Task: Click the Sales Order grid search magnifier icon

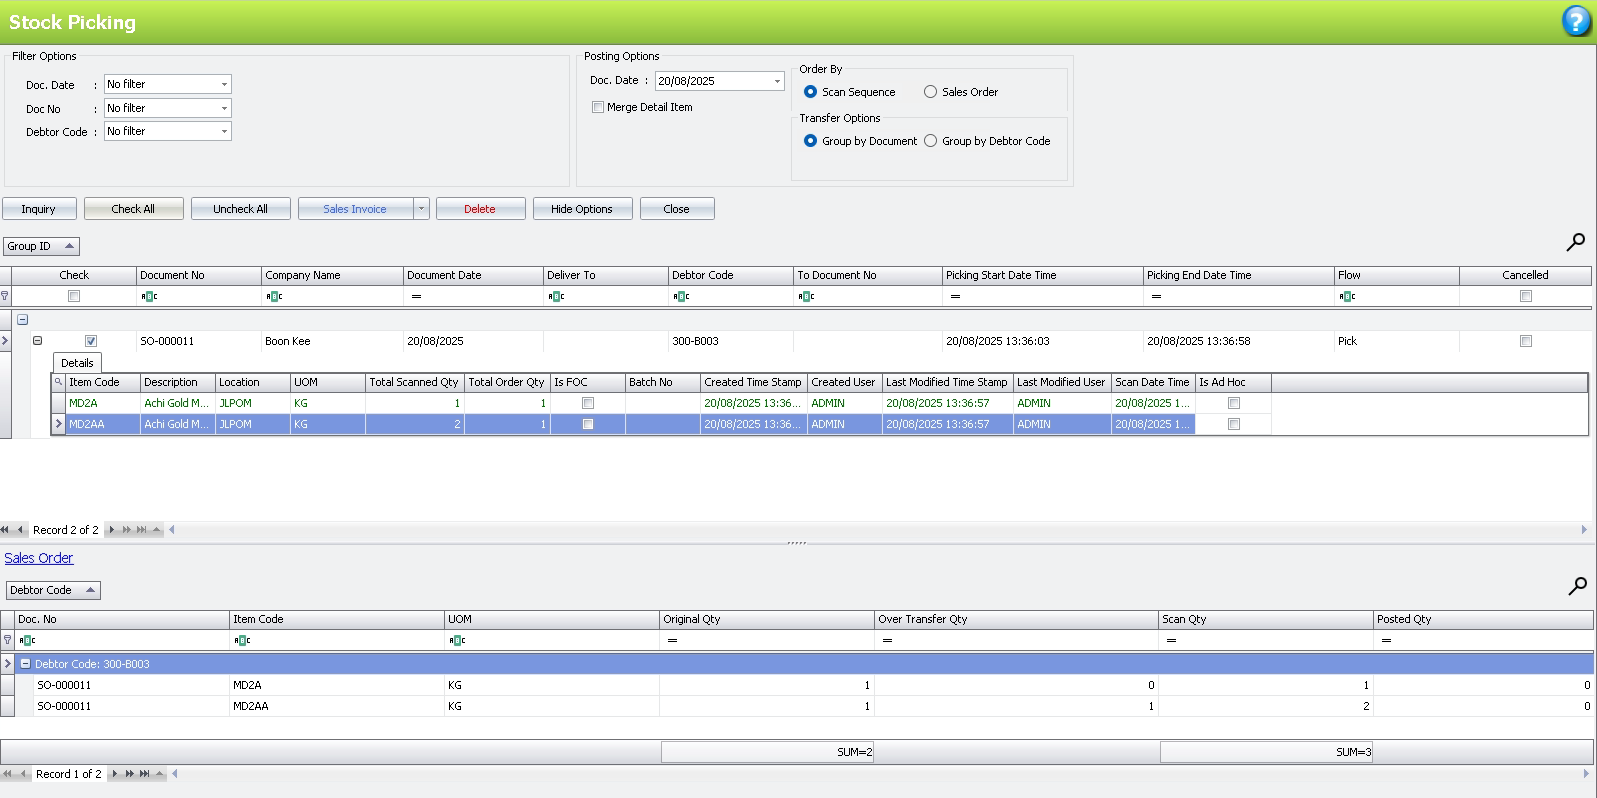Action: [1577, 586]
